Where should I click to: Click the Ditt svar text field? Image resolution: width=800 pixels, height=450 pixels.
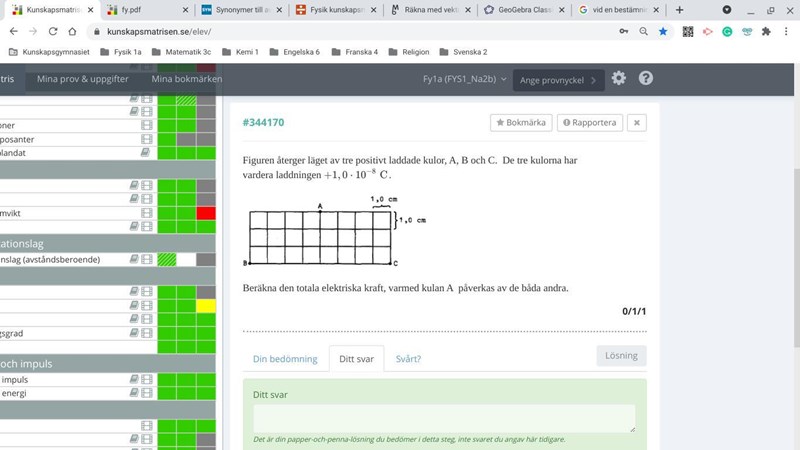click(444, 418)
